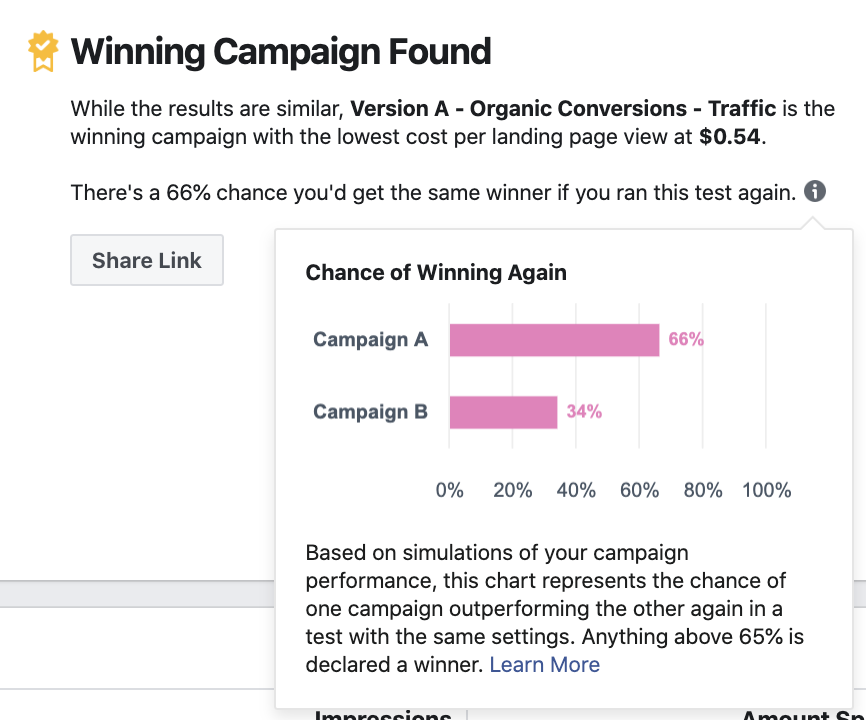Click the info icon beside test again
Screen dimensions: 866x720
point(815,192)
